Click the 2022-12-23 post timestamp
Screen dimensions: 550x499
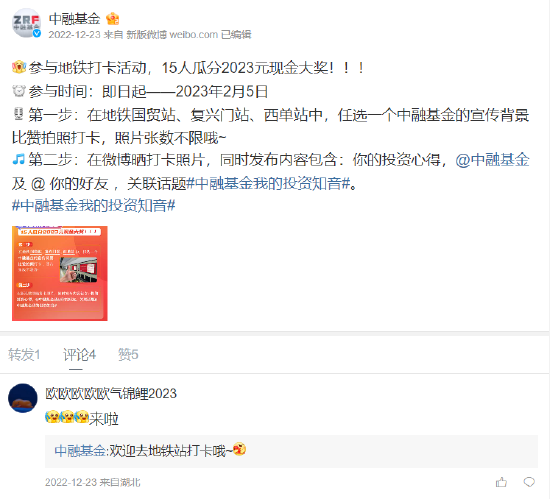[x=74, y=34]
